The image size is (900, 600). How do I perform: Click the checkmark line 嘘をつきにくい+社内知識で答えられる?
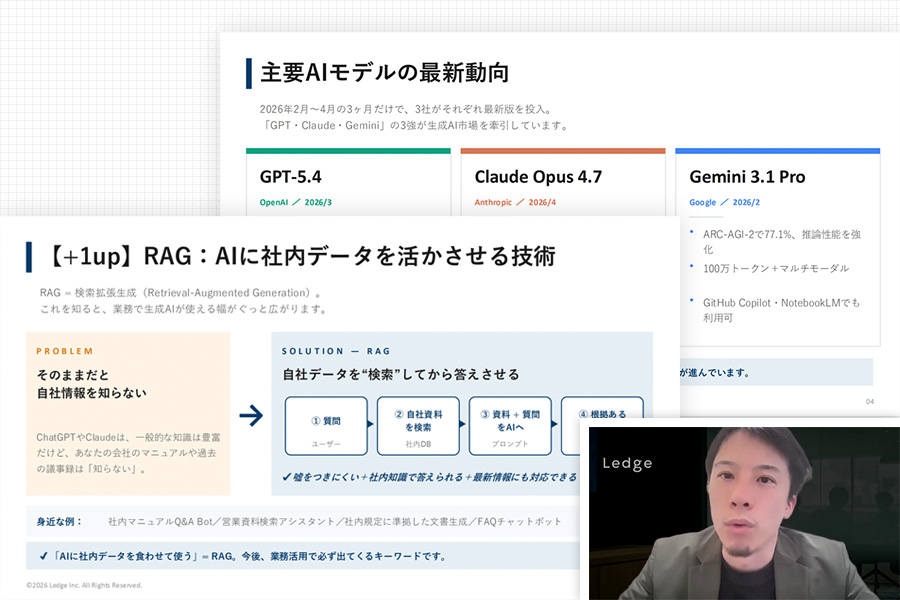(x=429, y=477)
